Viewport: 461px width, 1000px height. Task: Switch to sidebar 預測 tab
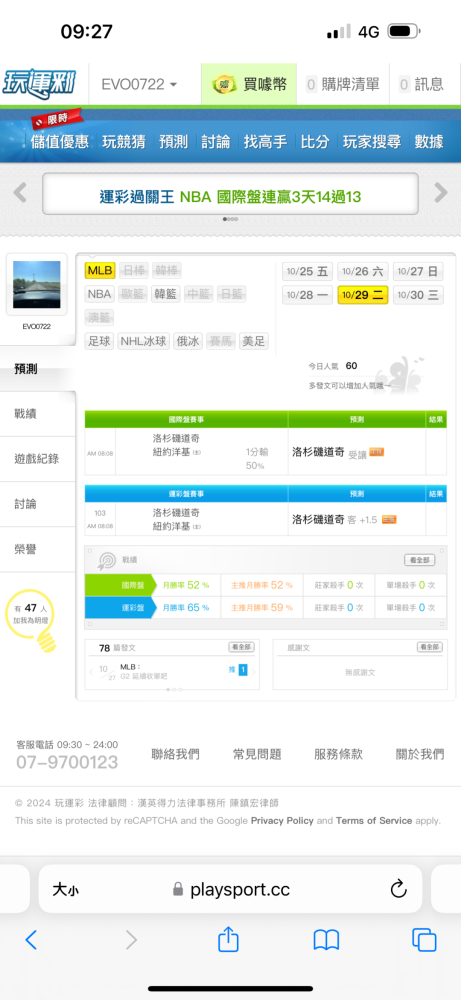click(38, 369)
